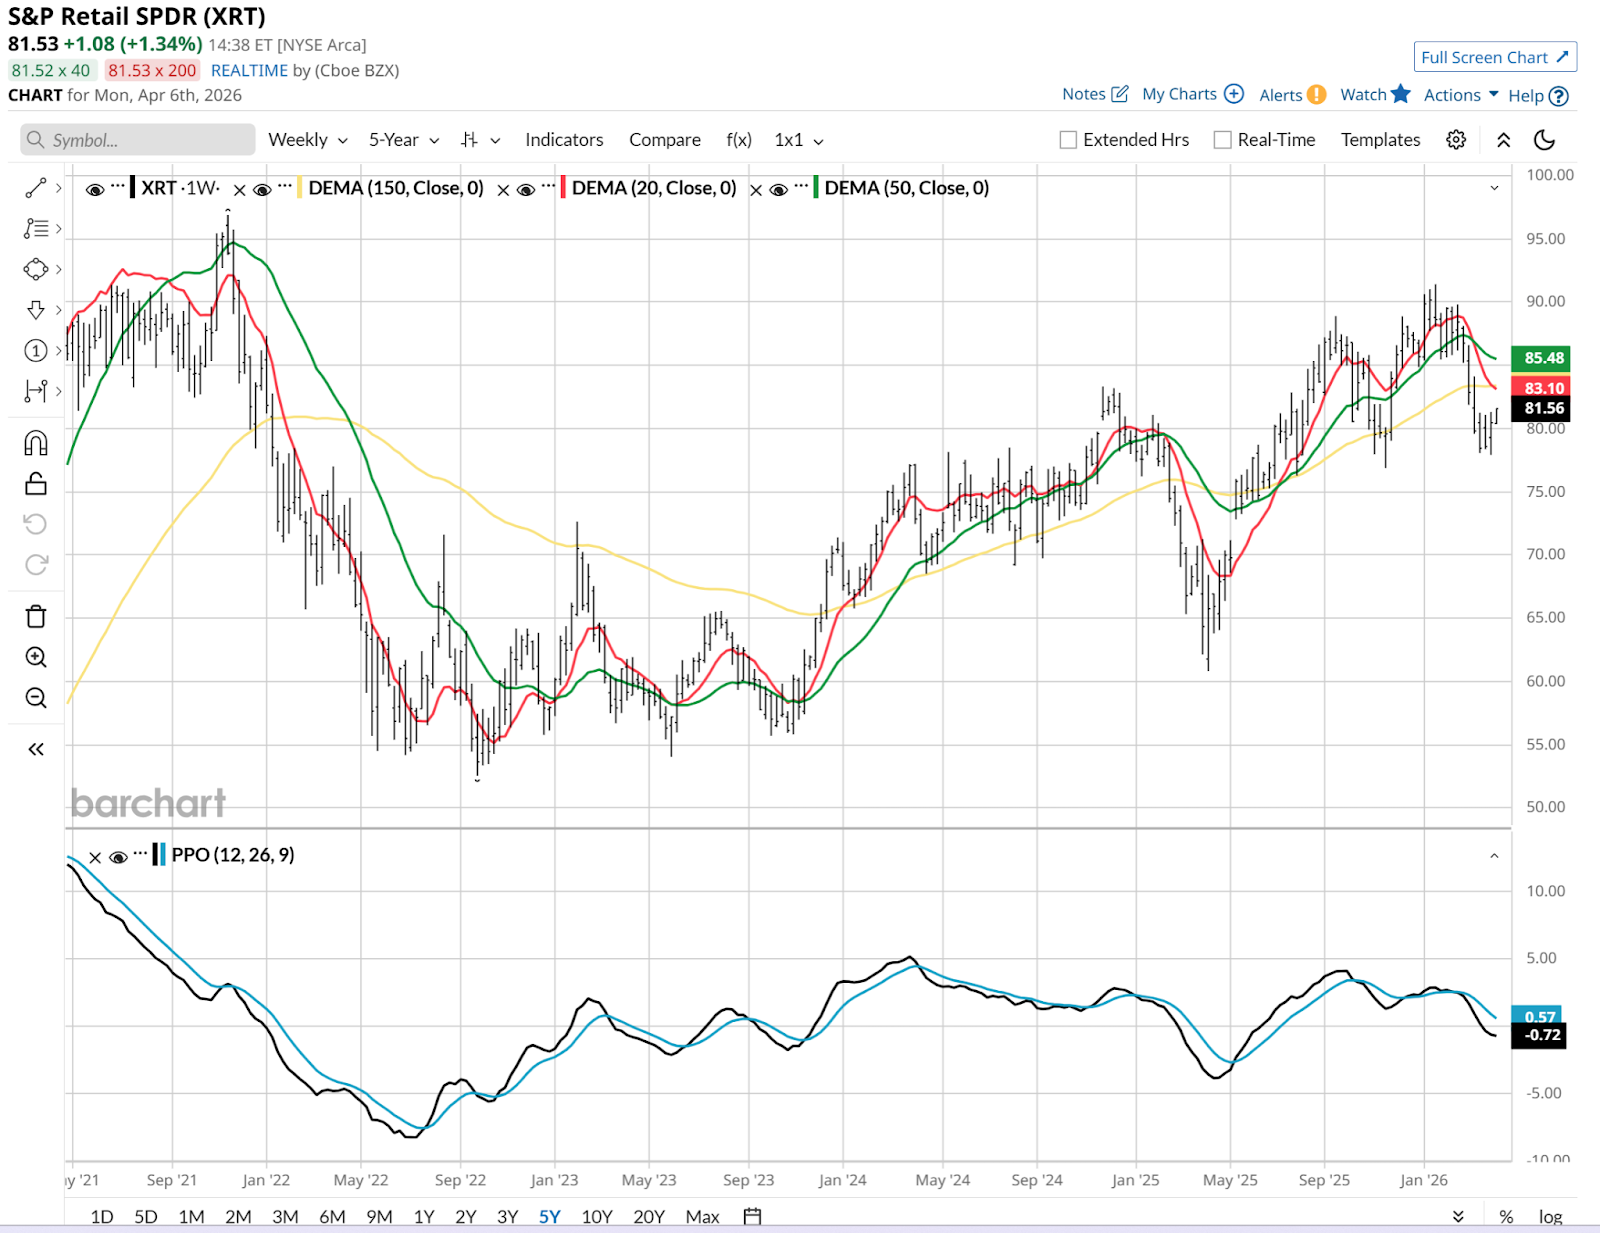This screenshot has height=1233, width=1600.
Task: Enable the Extended Hrs checkbox
Action: tap(1068, 140)
